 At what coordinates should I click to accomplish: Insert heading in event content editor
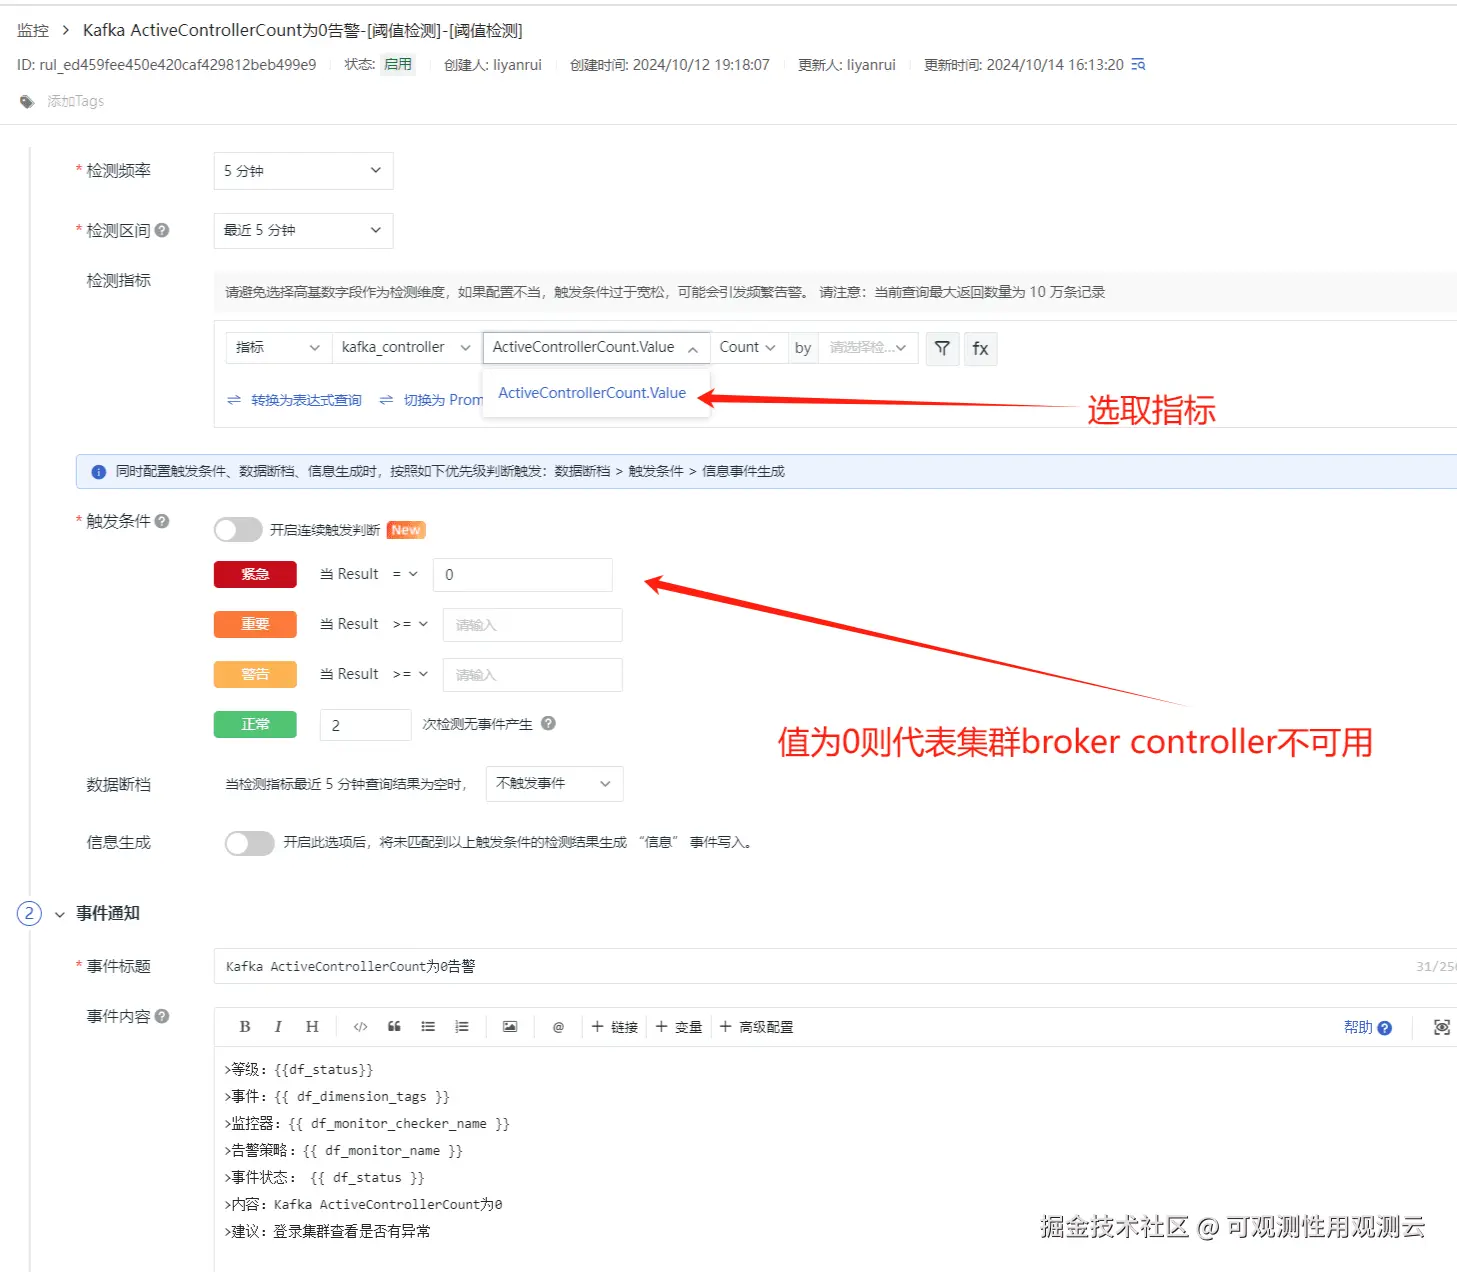[x=312, y=1027]
